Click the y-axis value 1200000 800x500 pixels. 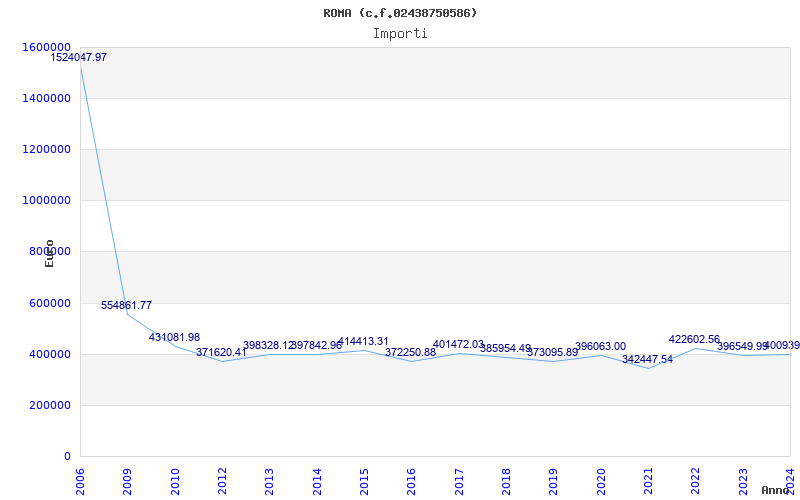[x=46, y=149]
